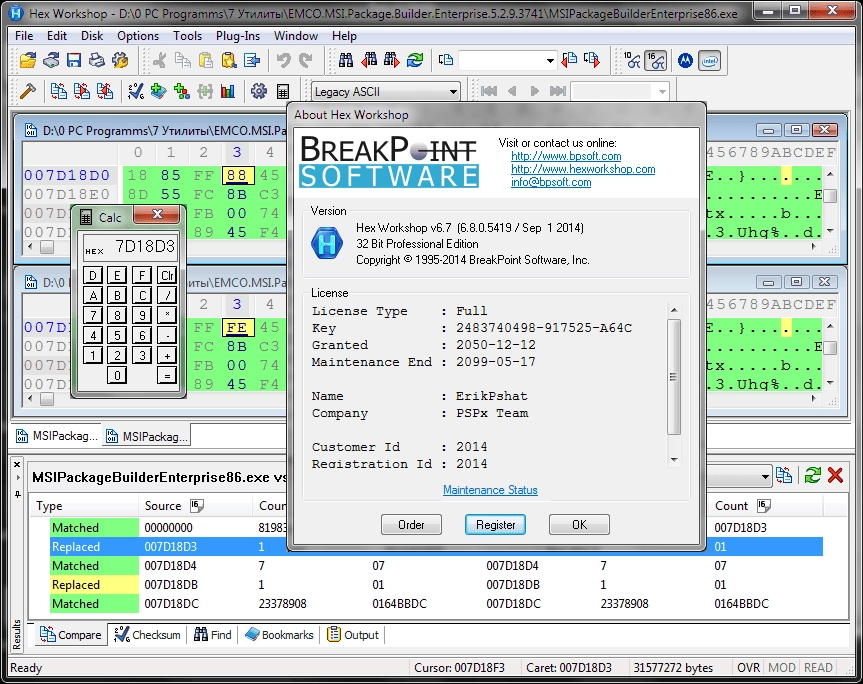Click the F hex key in Calc

[x=142, y=275]
